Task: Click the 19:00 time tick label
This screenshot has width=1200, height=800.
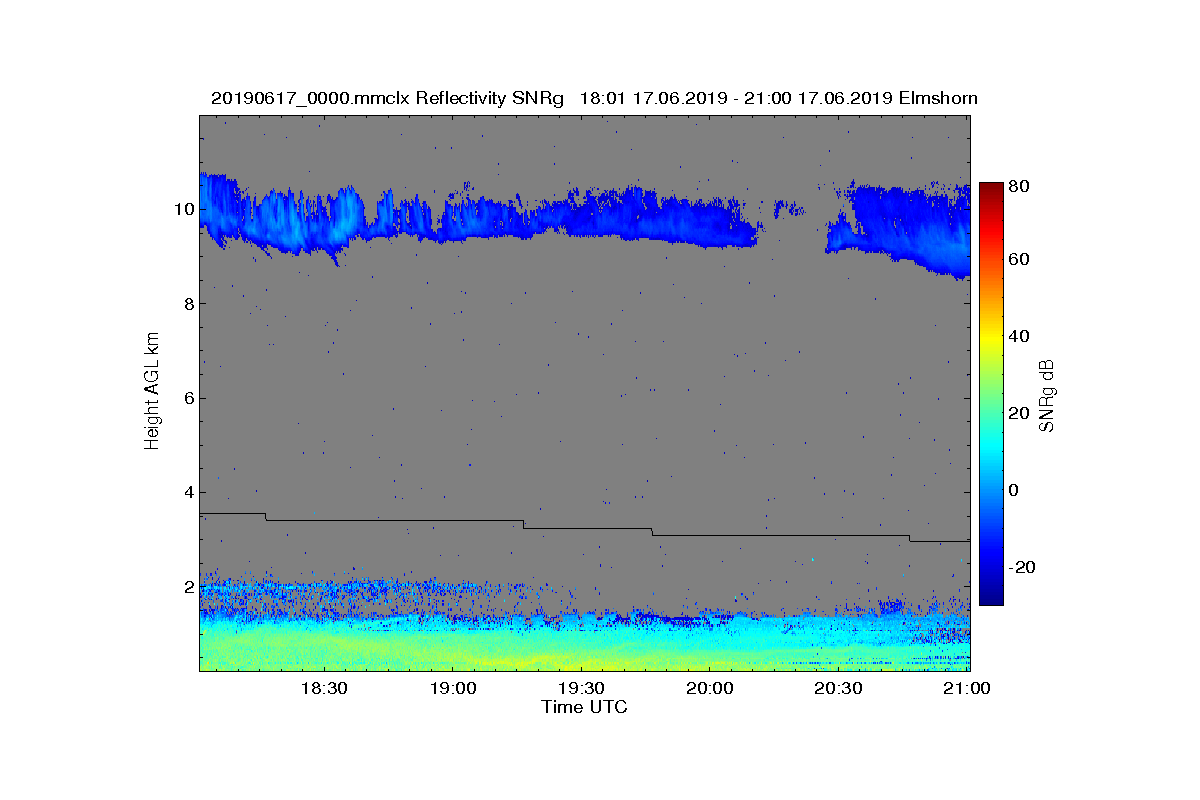Action: point(452,689)
